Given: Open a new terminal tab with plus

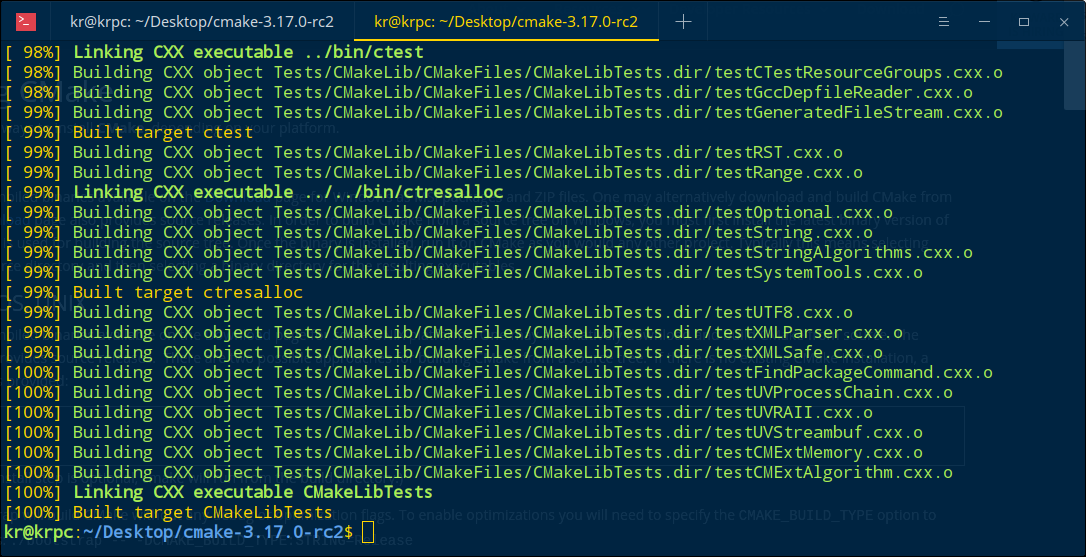Looking at the screenshot, I should pyautogui.click(x=683, y=21).
